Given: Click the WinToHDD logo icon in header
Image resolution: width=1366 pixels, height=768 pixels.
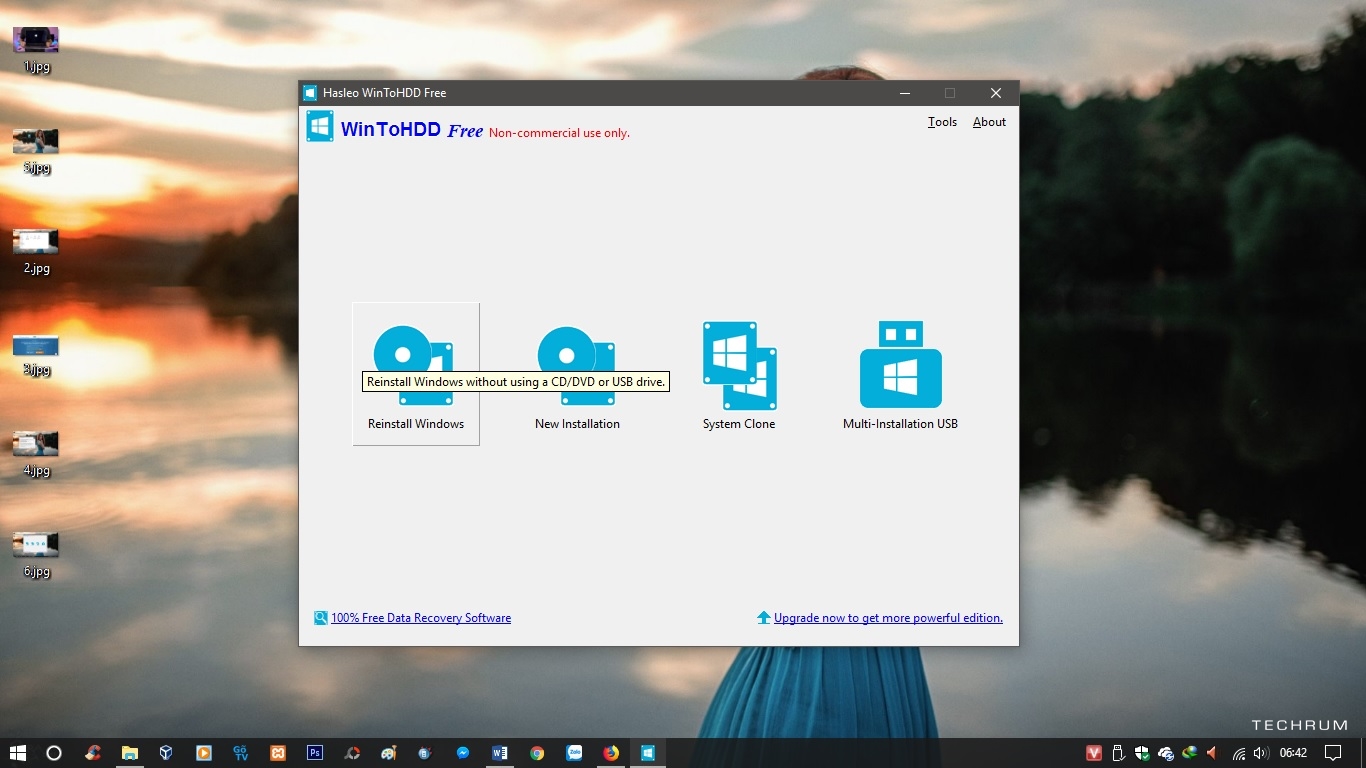Looking at the screenshot, I should (320, 126).
